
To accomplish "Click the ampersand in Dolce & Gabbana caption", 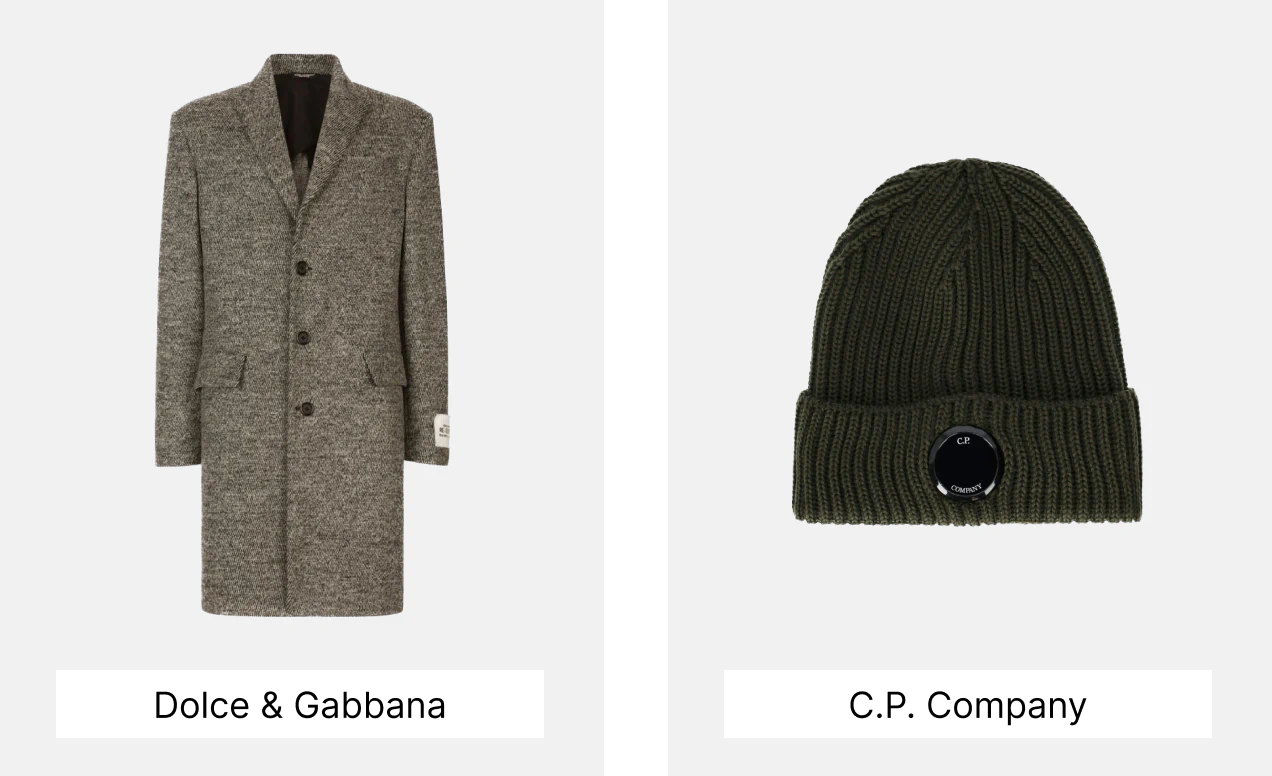I will (272, 705).
